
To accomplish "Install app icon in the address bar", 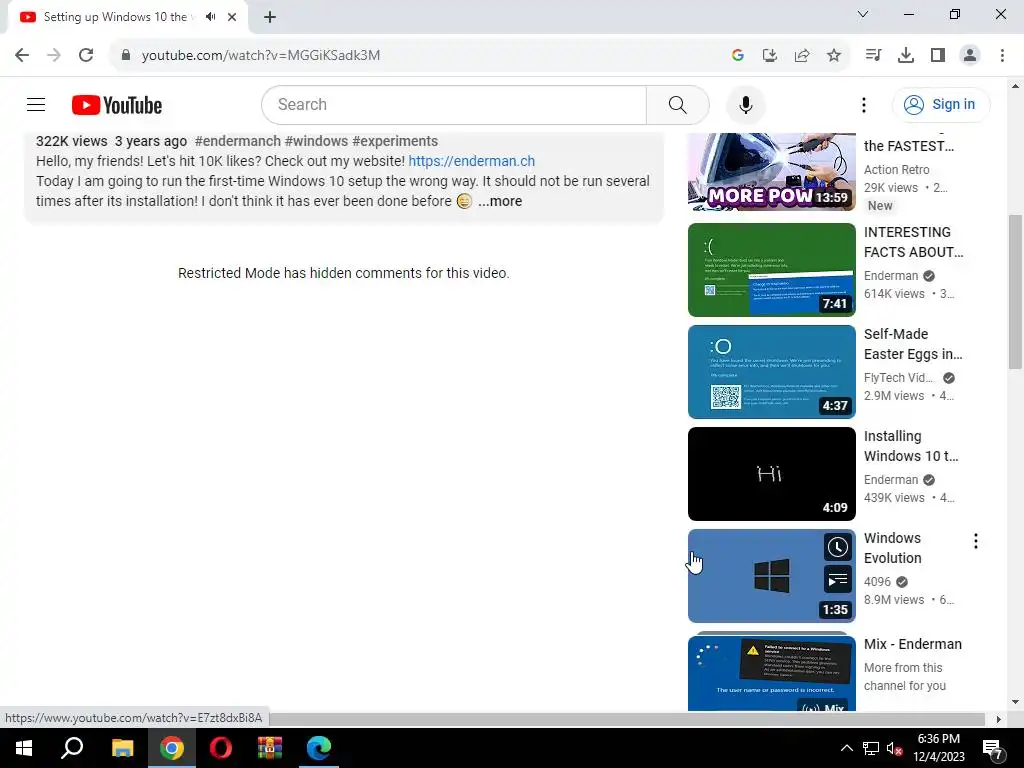I will [769, 55].
